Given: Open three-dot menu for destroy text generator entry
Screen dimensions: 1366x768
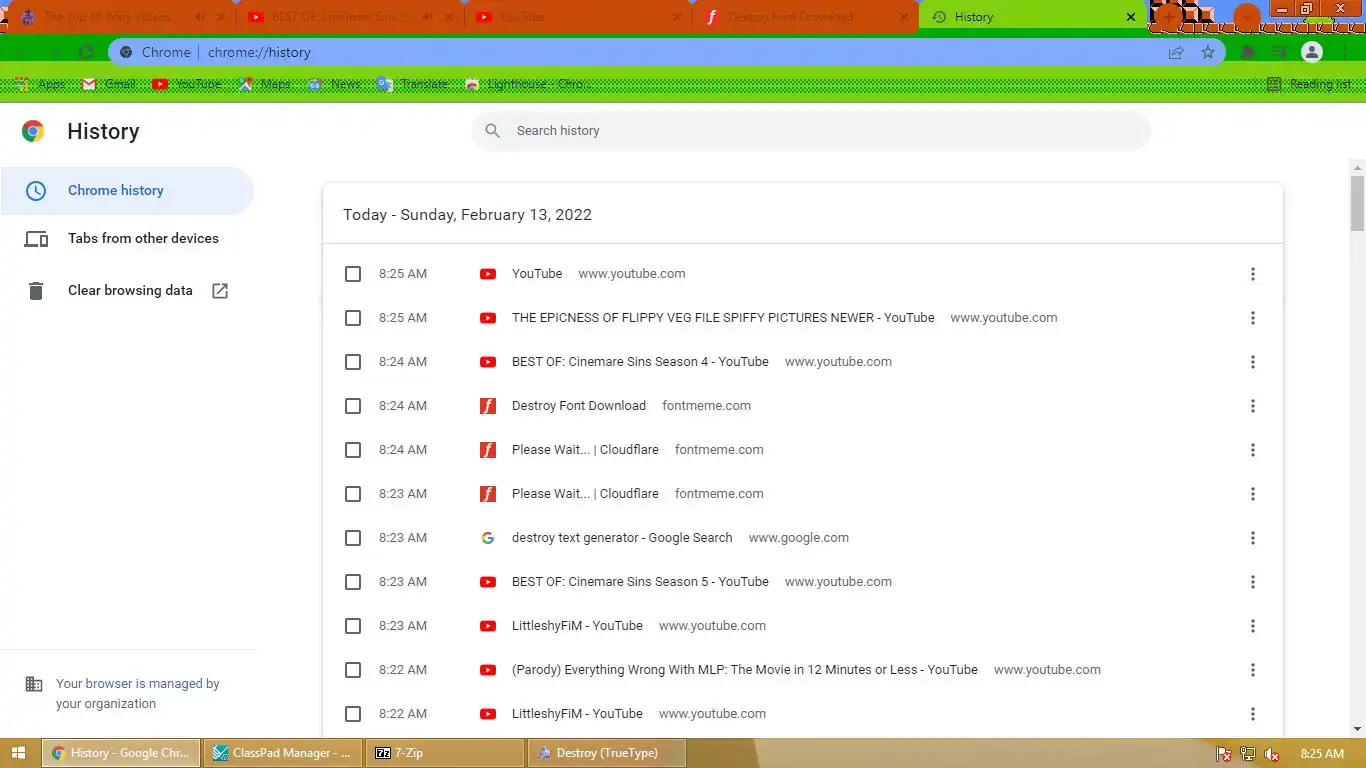Looking at the screenshot, I should point(1253,538).
